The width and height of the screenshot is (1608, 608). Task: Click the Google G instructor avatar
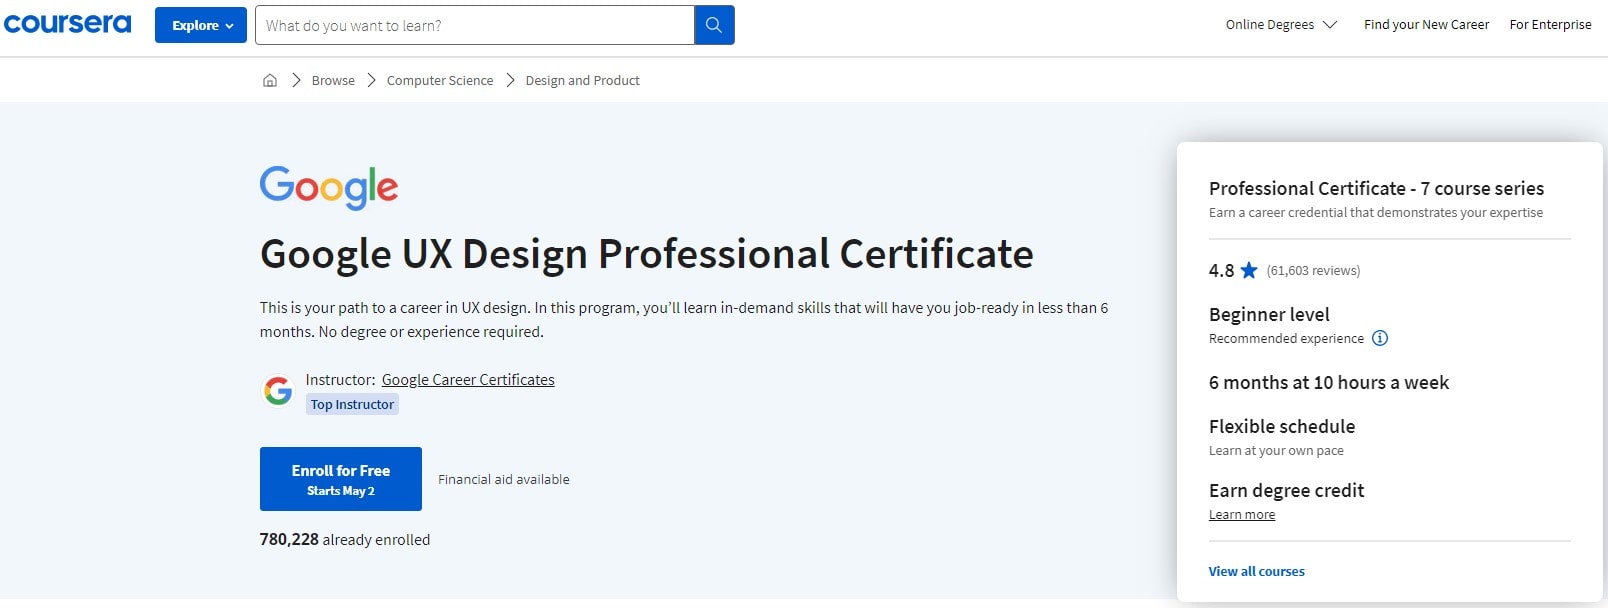point(278,391)
